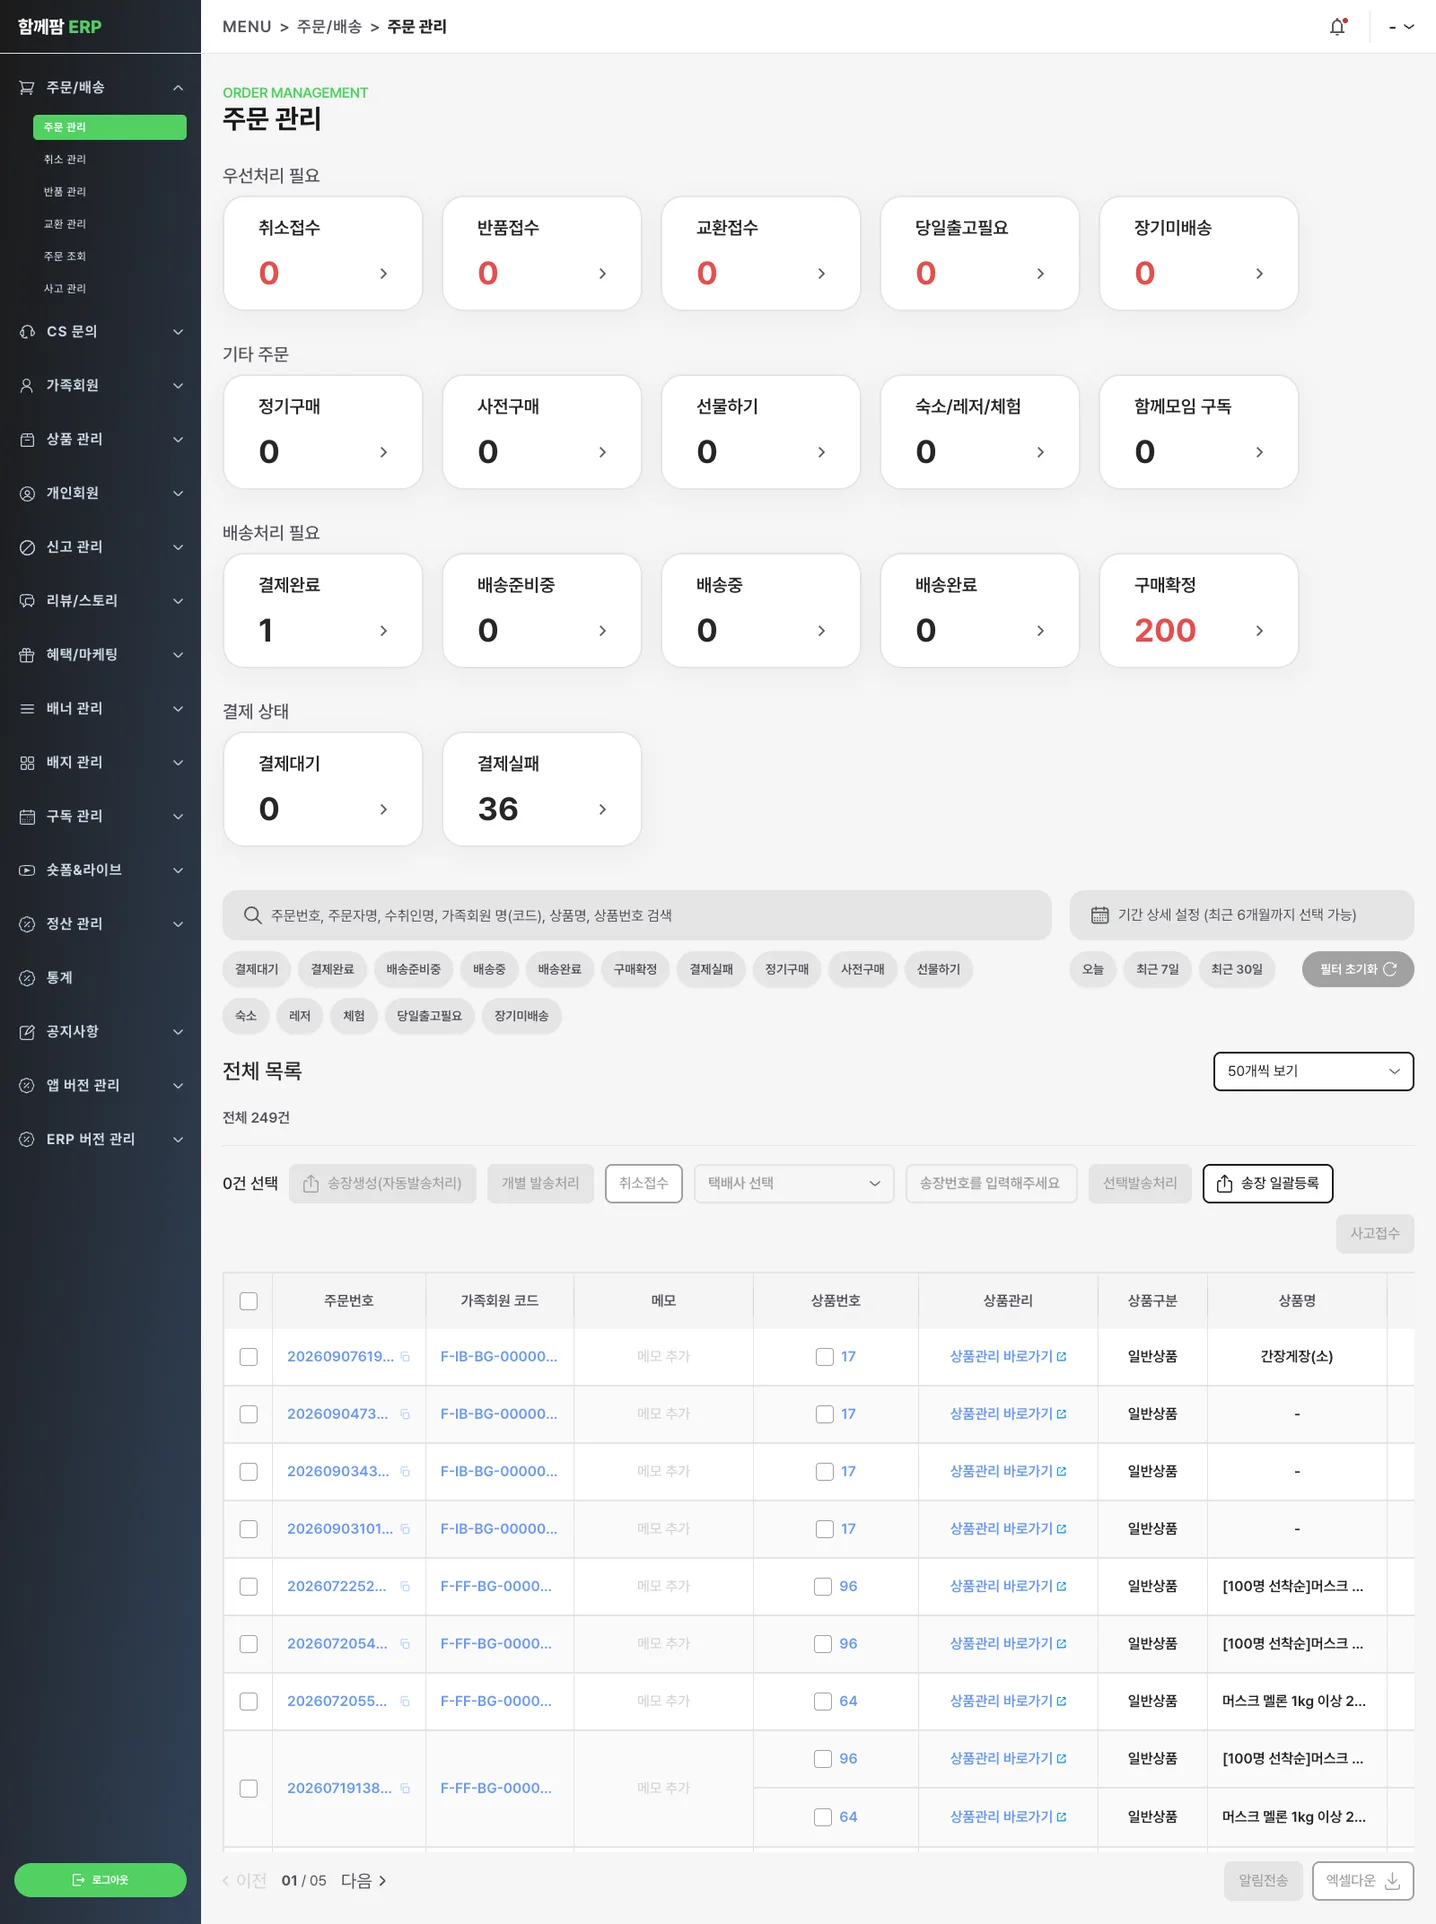1436x1924 pixels.
Task: Open 반품 관리 in the sidebar submenu
Action: click(x=65, y=192)
